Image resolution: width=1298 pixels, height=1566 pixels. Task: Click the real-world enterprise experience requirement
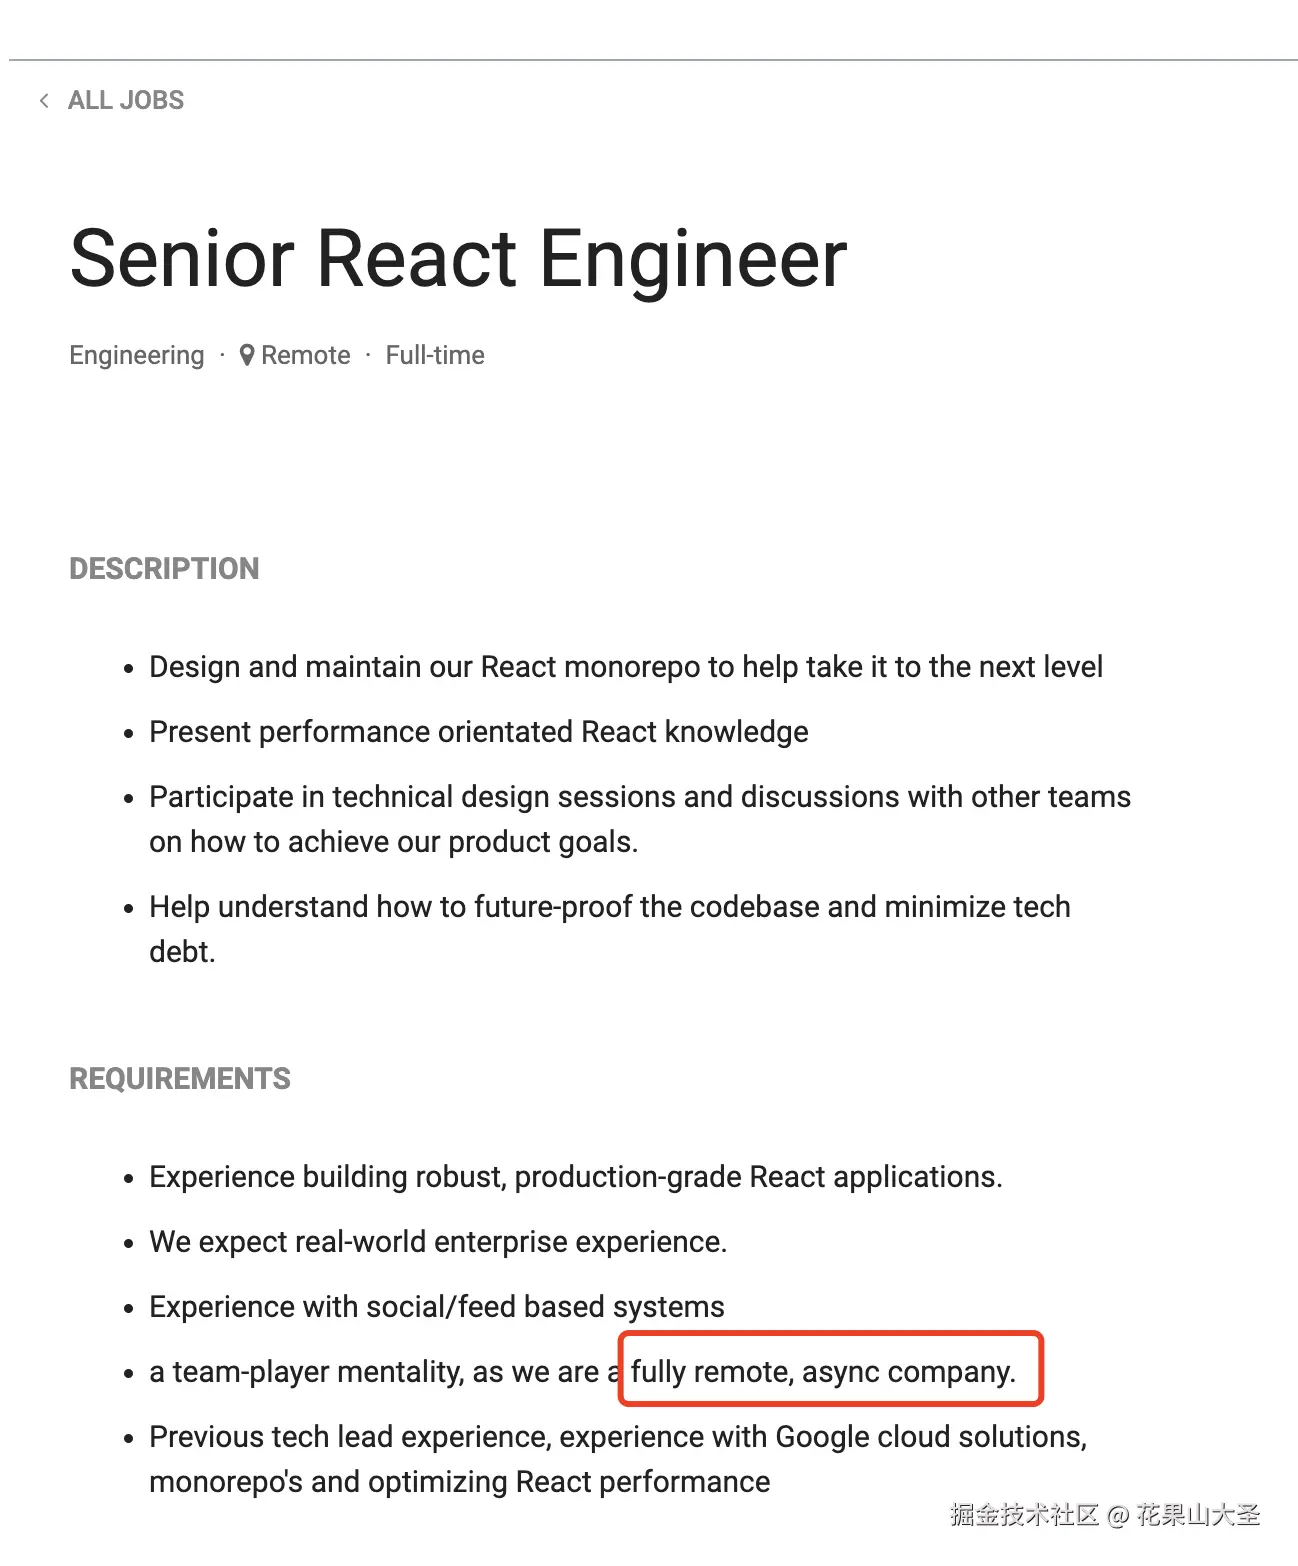(x=438, y=1242)
